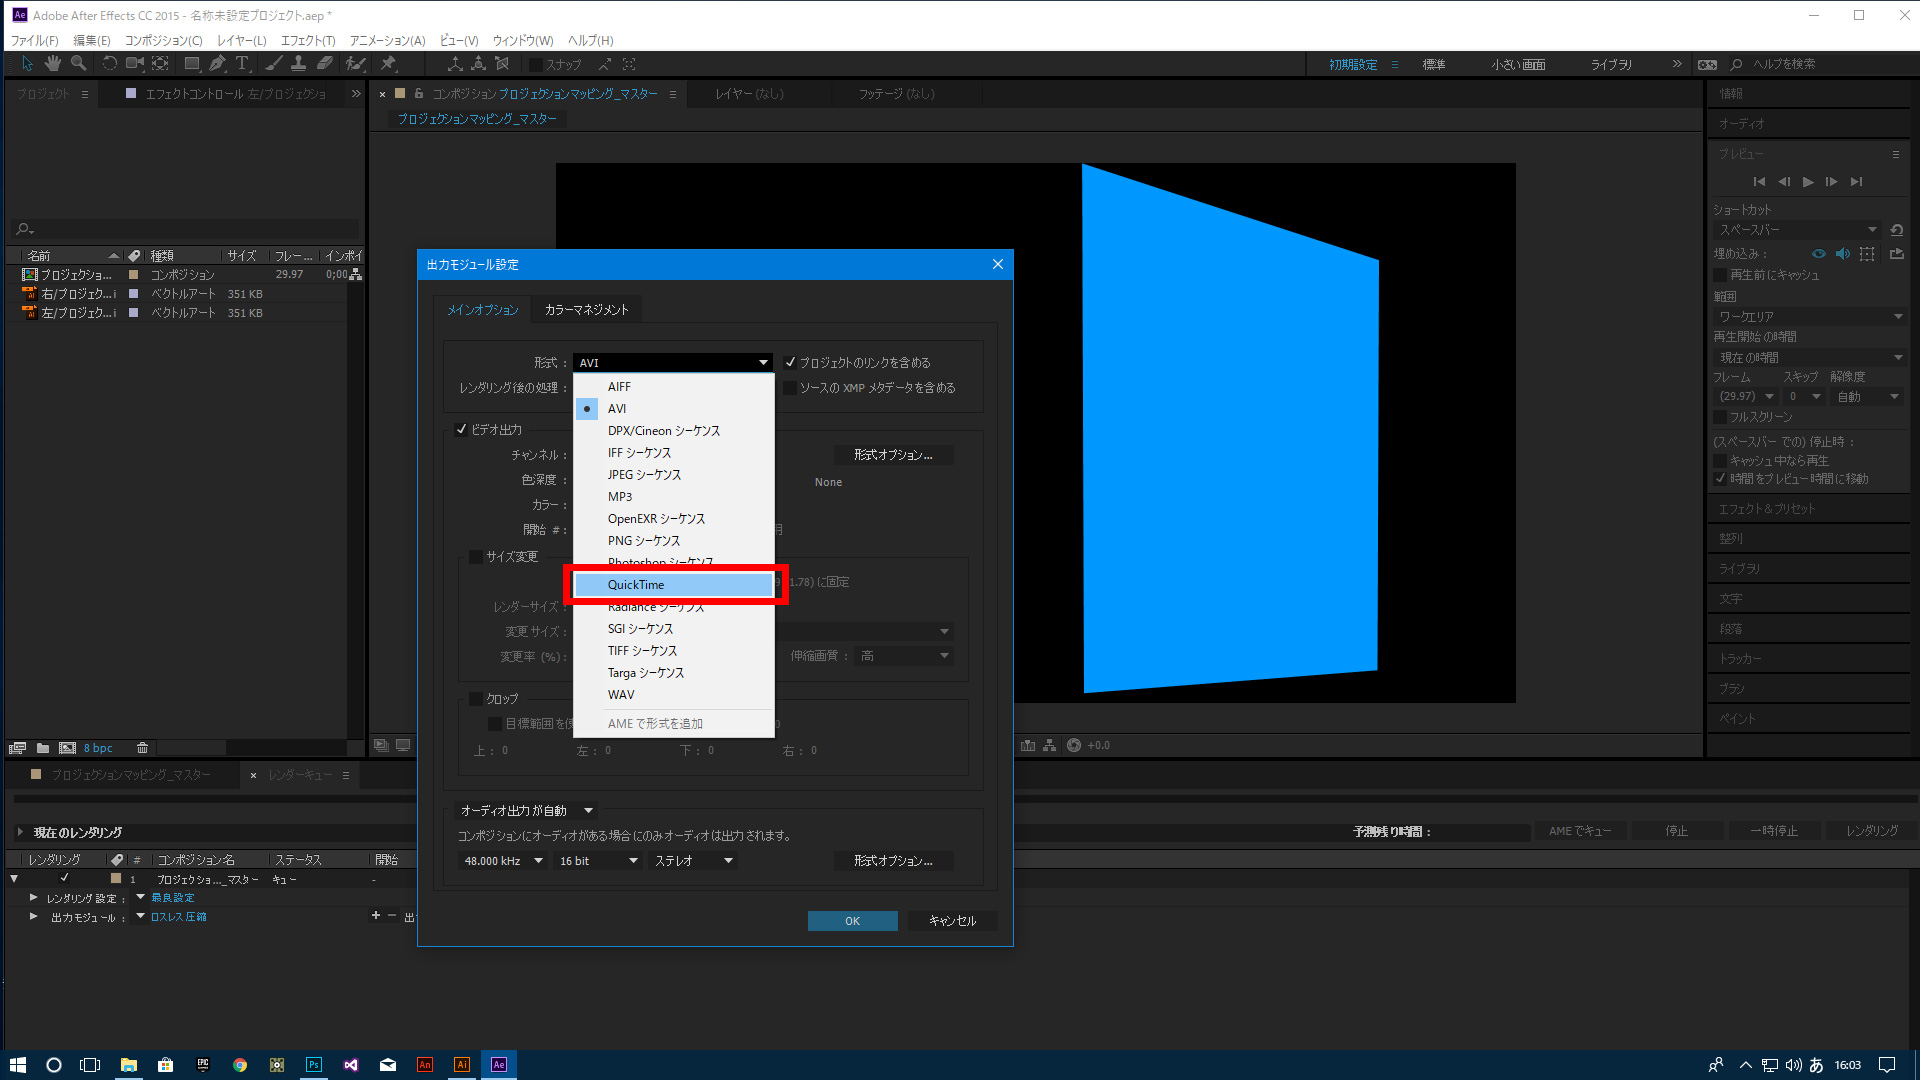Add output module plus icon
Viewport: 1920px width, 1080px height.
376,916
